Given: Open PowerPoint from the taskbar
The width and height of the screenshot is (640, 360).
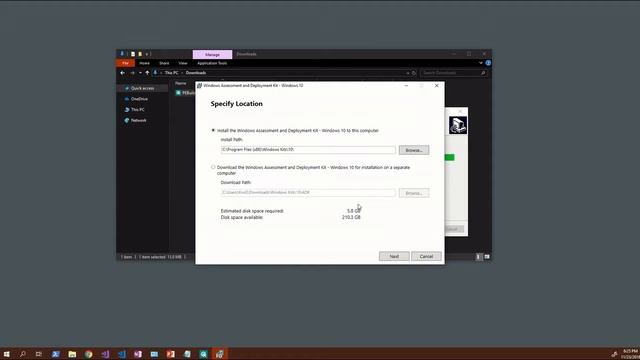Looking at the screenshot, I should pos(171,354).
